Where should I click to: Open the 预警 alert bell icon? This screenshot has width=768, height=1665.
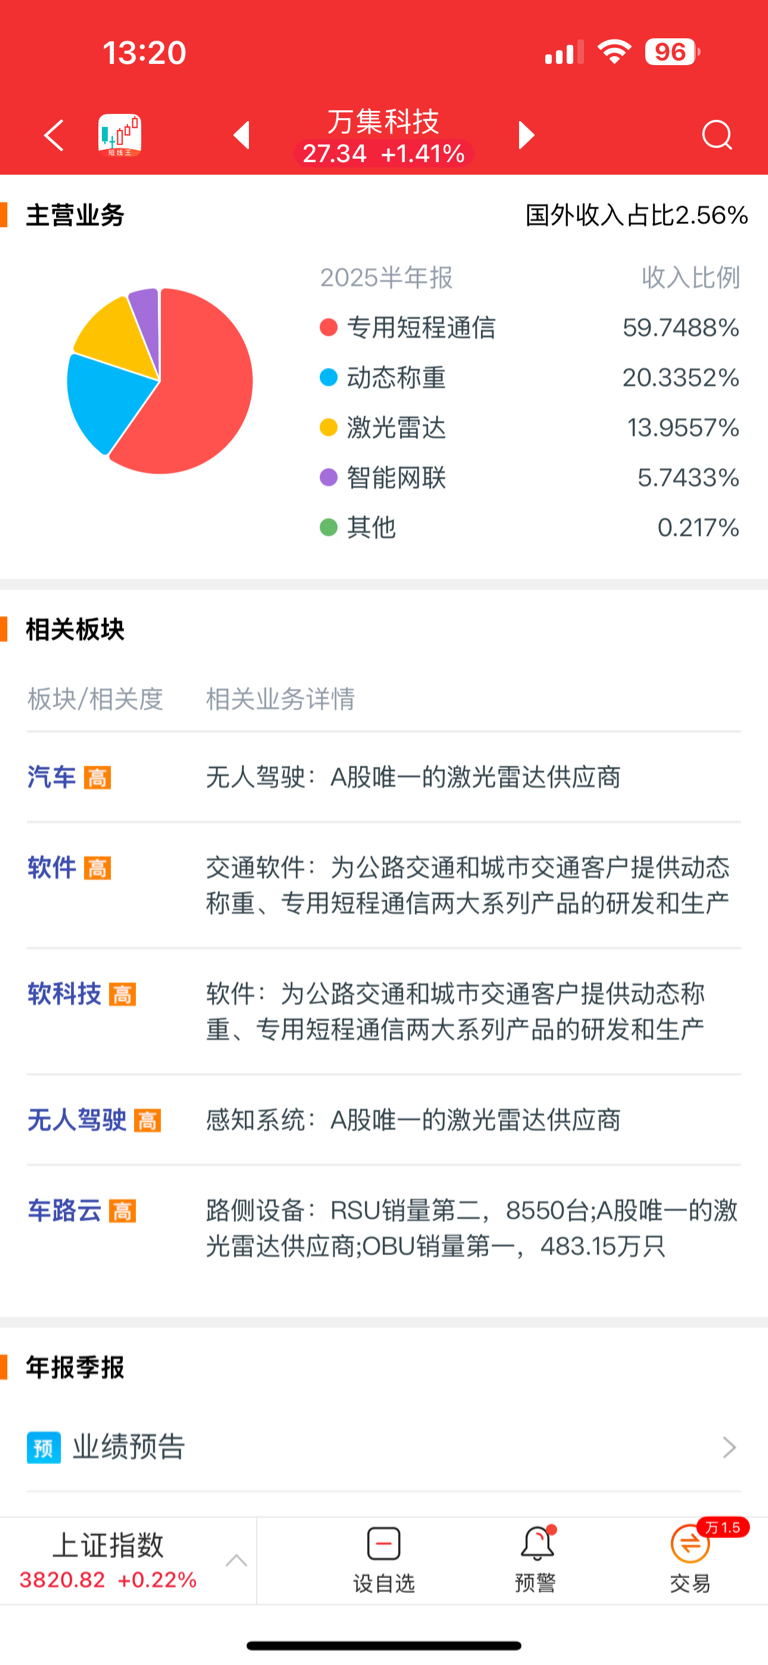[537, 1544]
